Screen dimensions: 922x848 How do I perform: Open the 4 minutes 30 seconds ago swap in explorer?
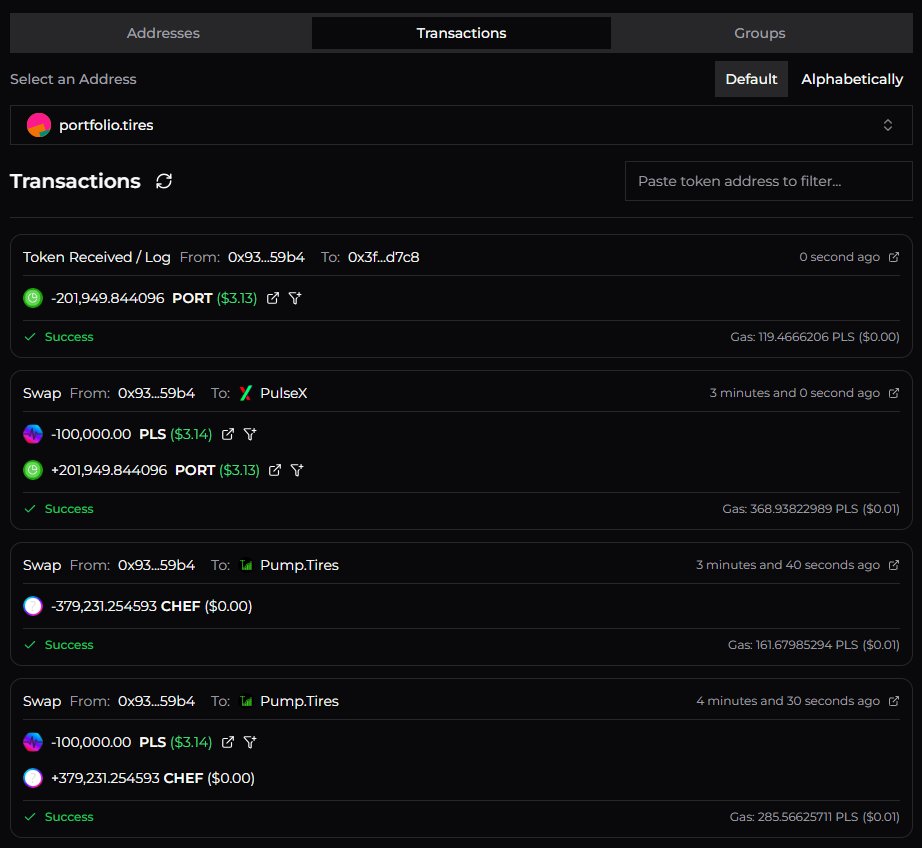(894, 701)
